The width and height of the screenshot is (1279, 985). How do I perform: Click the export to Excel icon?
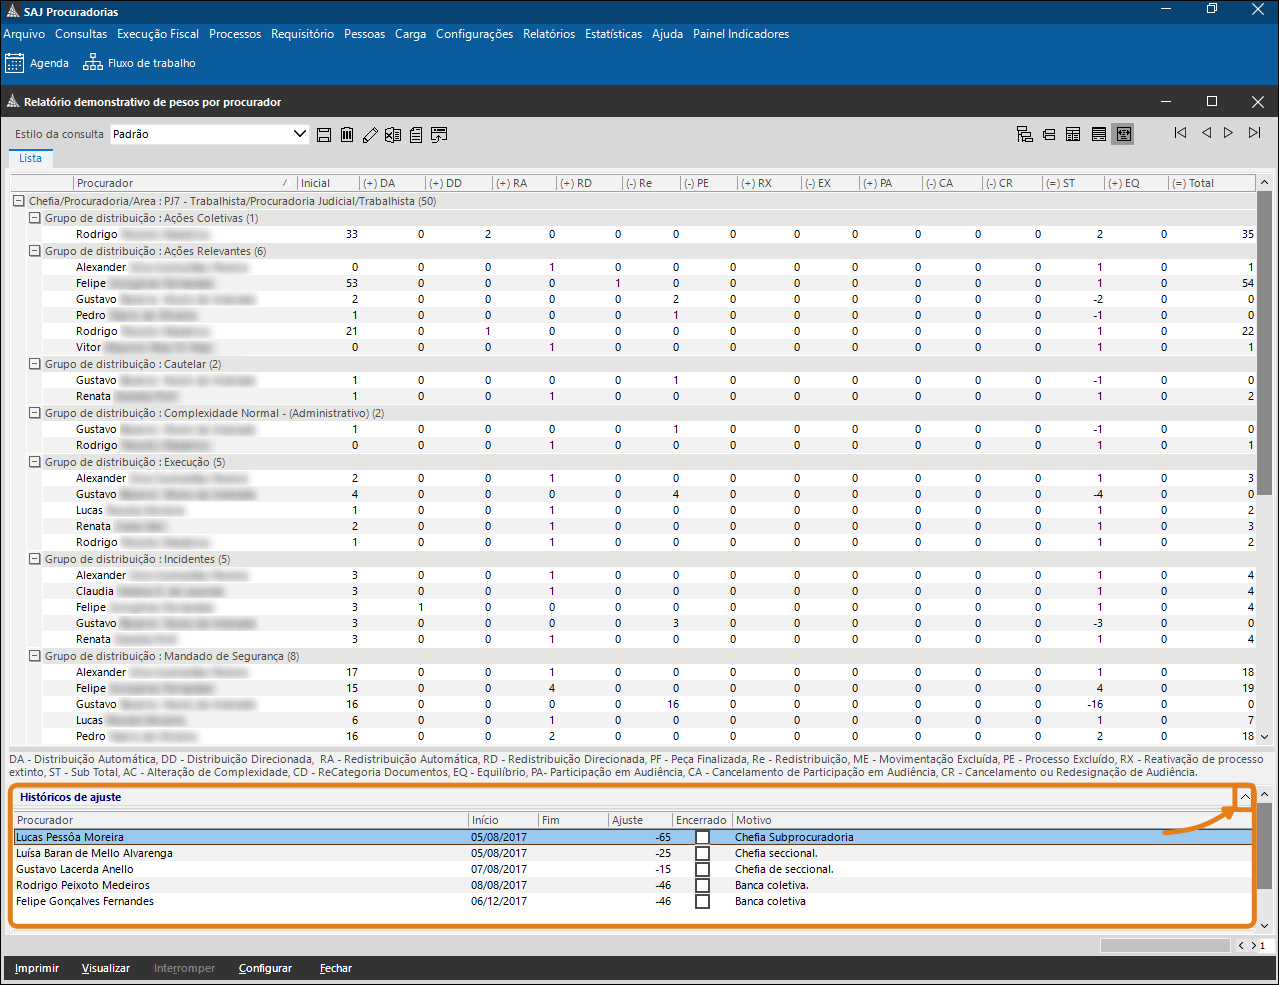pyautogui.click(x=393, y=135)
